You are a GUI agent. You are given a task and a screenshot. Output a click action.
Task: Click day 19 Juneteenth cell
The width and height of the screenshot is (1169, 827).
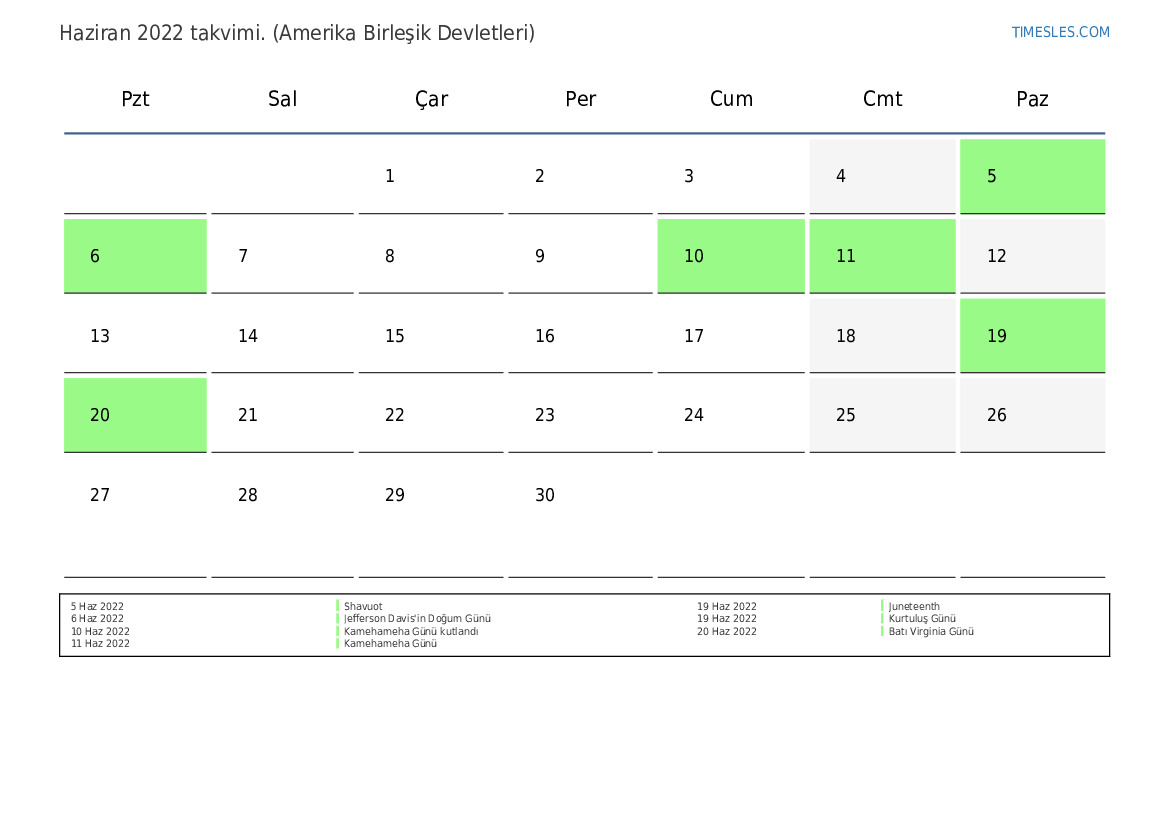pyautogui.click(x=1032, y=336)
